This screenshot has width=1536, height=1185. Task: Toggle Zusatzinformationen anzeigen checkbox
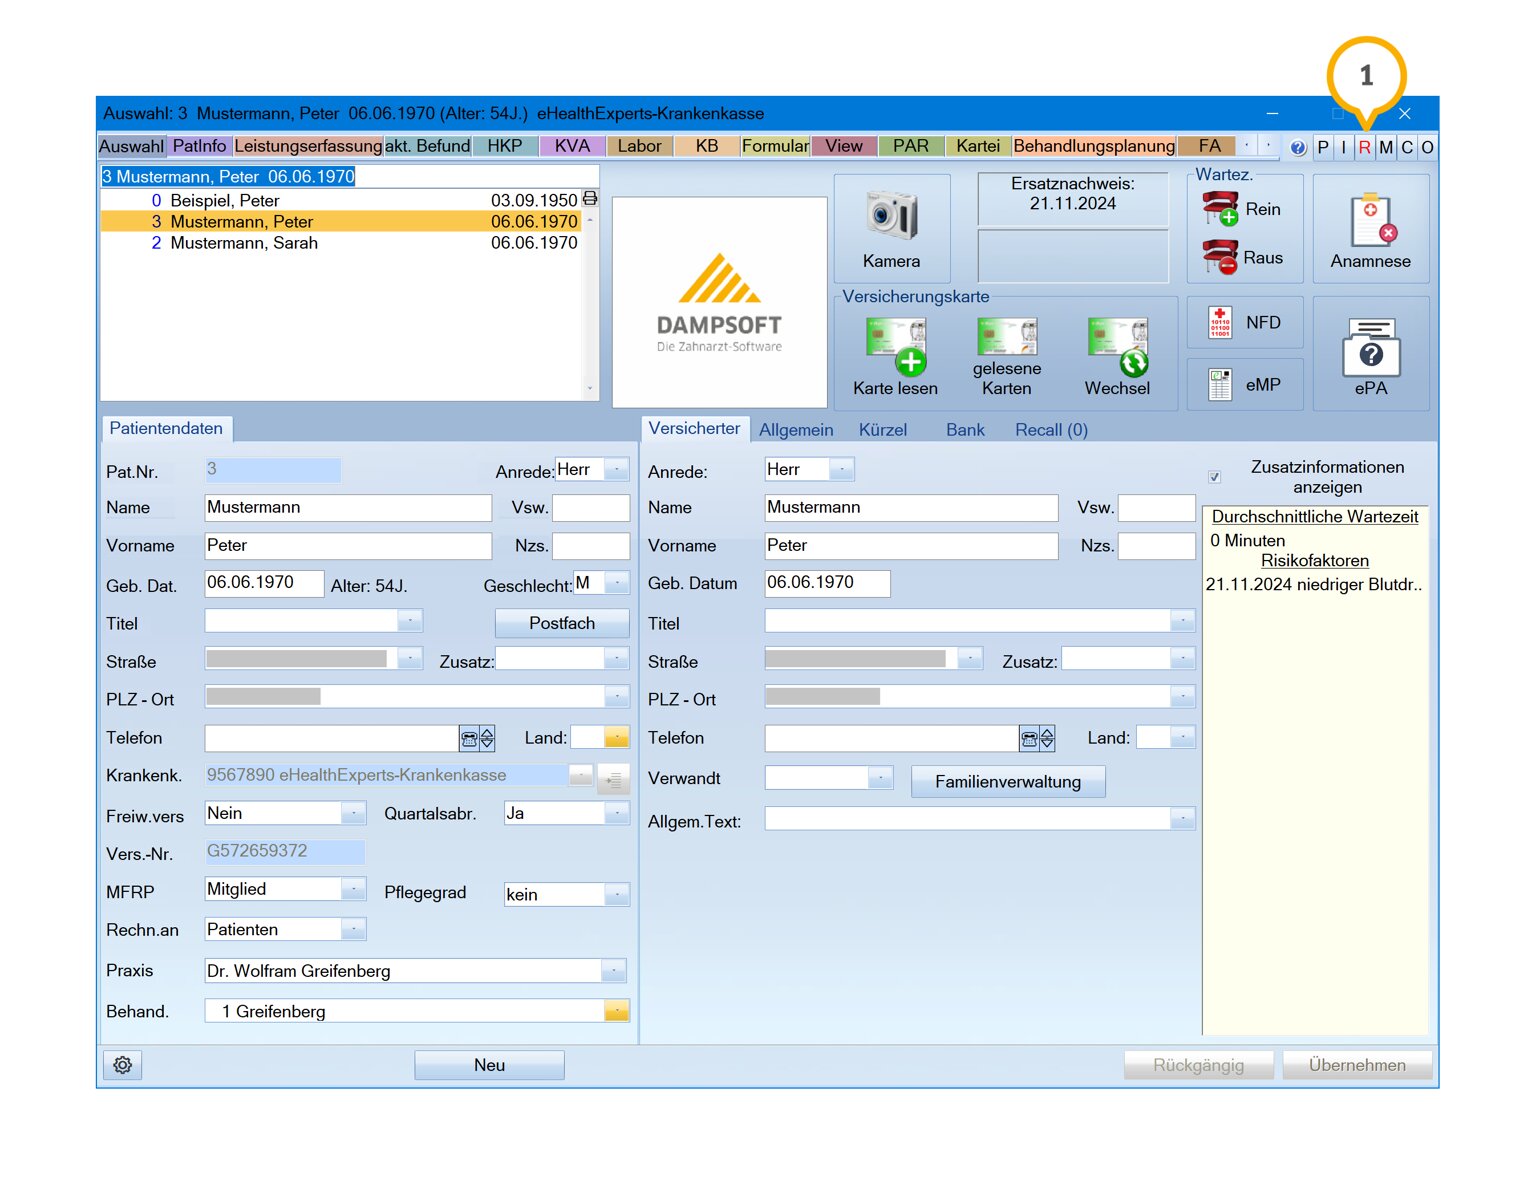point(1214,477)
